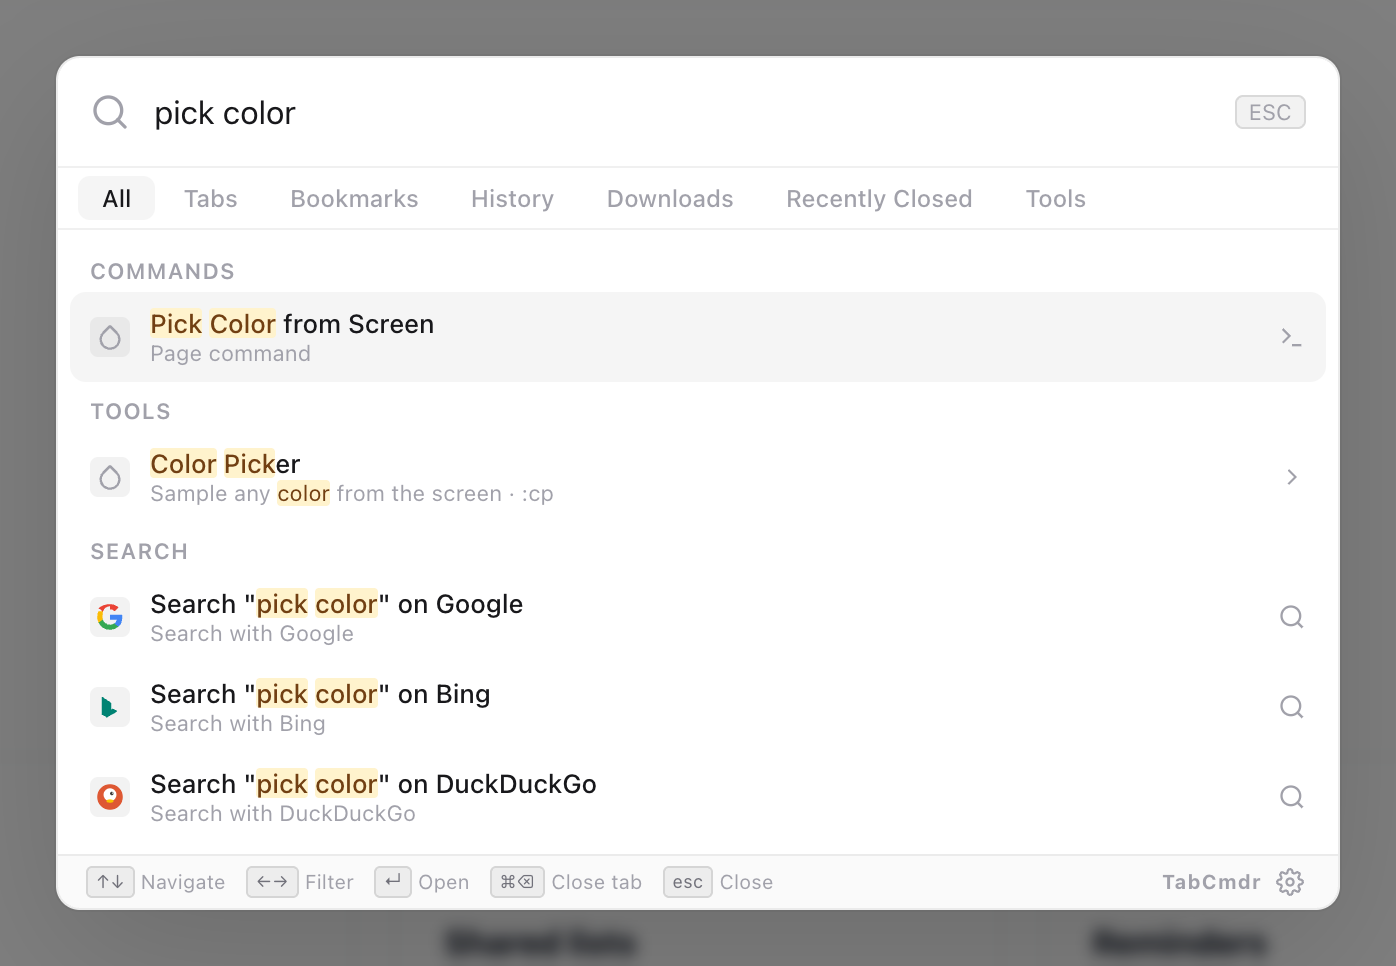
Task: Click the DuckDuckGo logo icon
Action: (x=110, y=797)
